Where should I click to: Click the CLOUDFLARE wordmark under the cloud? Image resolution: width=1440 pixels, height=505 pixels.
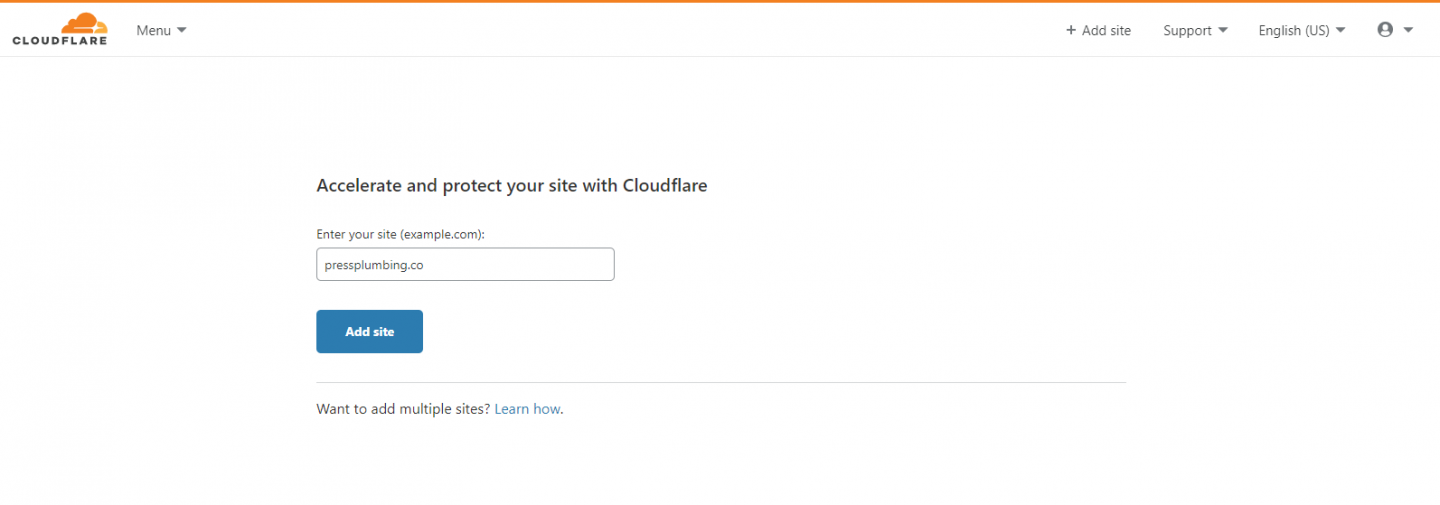pos(60,41)
